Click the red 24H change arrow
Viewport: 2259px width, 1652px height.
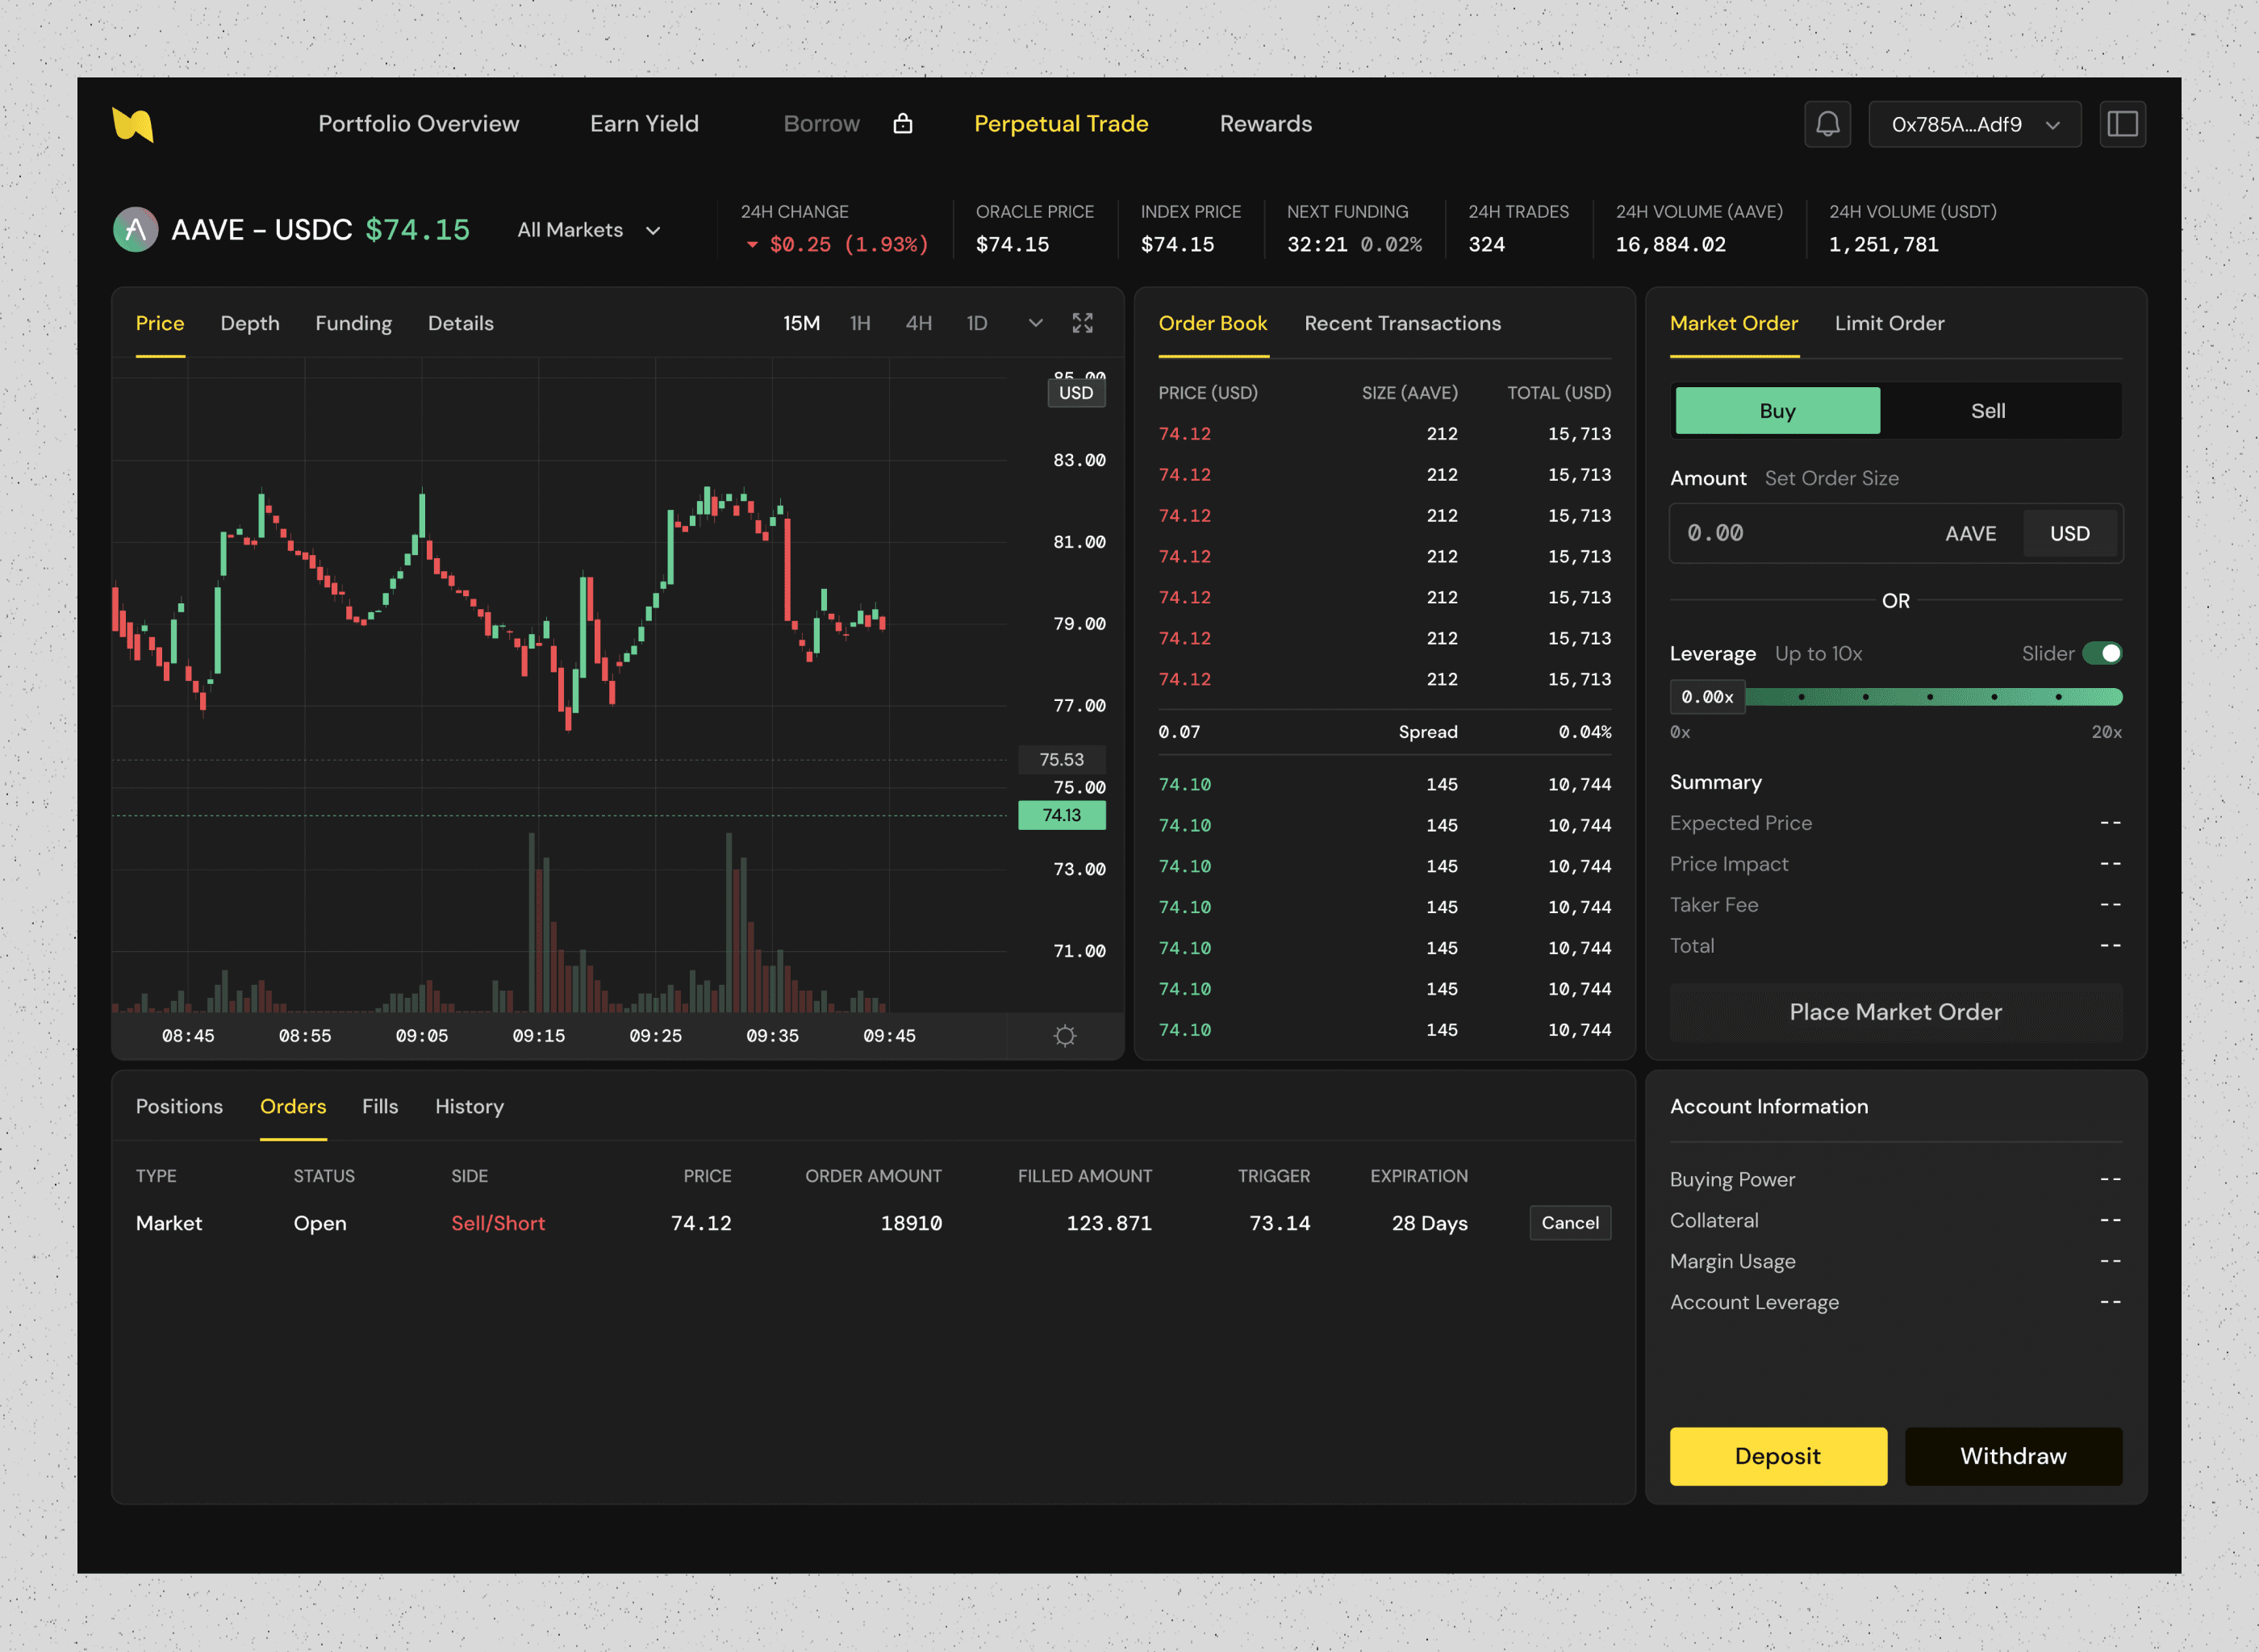pos(752,245)
